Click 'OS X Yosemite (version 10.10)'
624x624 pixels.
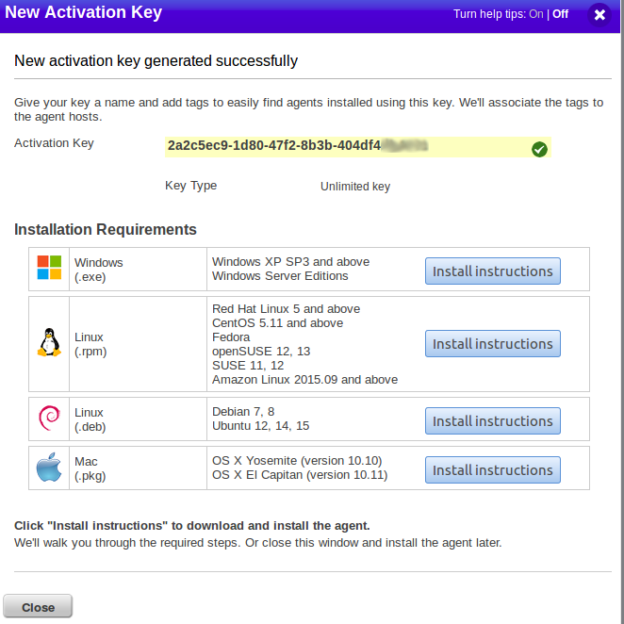point(297,460)
